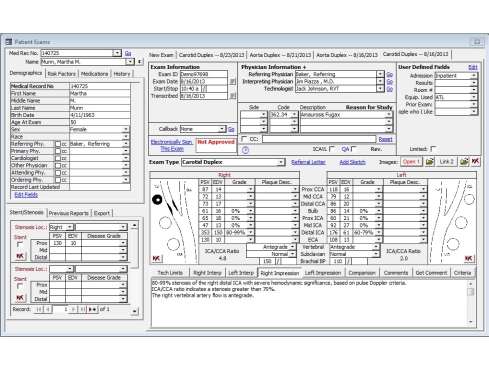This screenshot has width=489, height=371.
Task: Click Electronically Sign This Exam link
Action: pyautogui.click(x=172, y=145)
